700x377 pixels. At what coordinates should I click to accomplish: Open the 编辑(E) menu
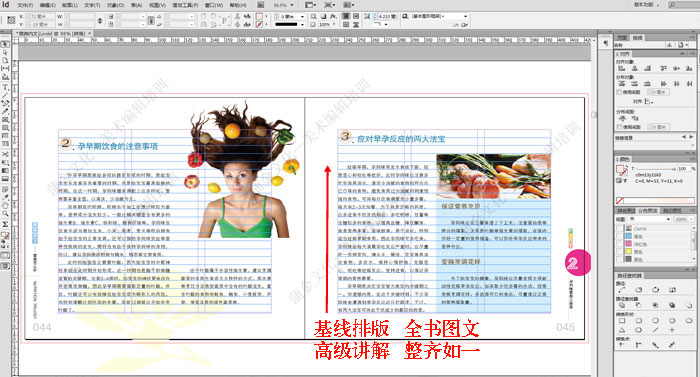[x=47, y=5]
